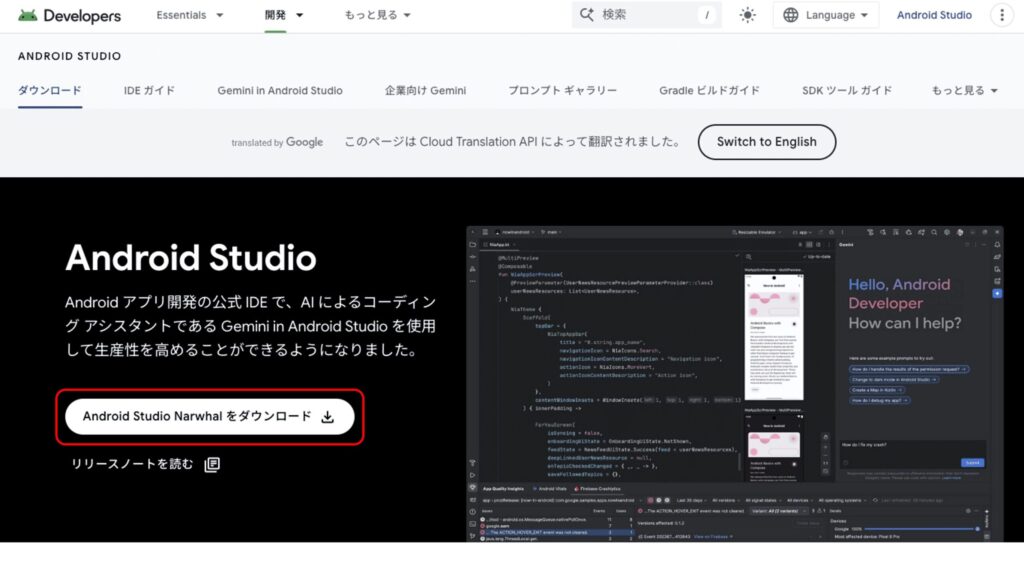Download Android Studio Narwhal

pos(210,417)
